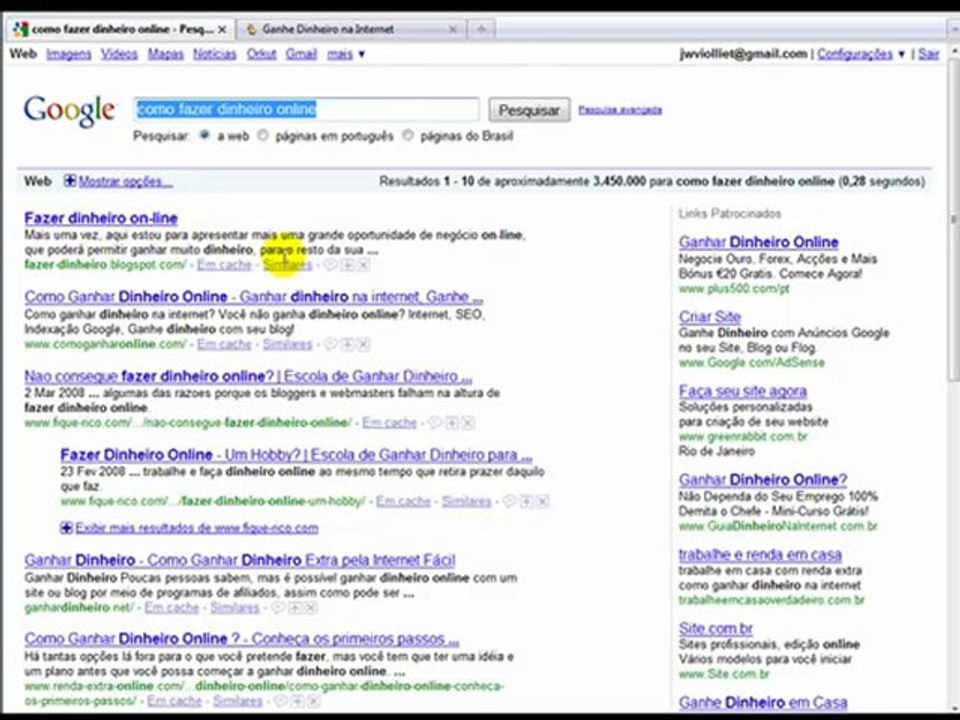The height and width of the screenshot is (720, 960).
Task: Remove the fazer-dinheiro.blogspot.com result
Action: click(x=363, y=264)
